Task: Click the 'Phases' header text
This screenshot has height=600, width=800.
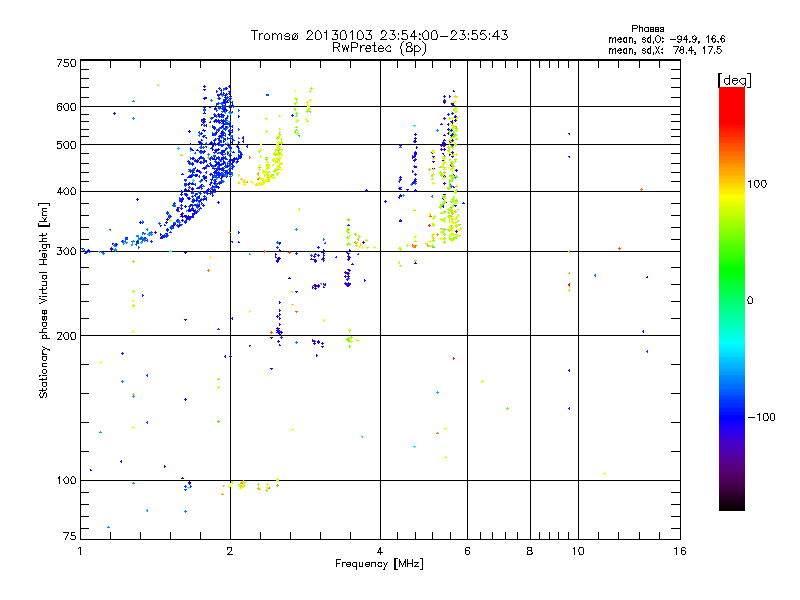Action: click(x=647, y=29)
